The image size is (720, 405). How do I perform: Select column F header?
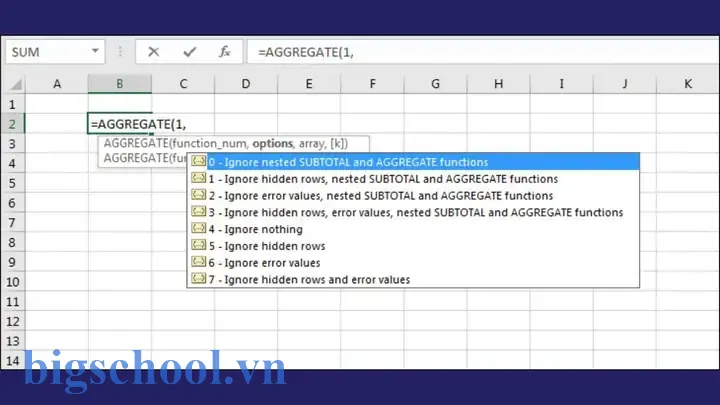(x=372, y=84)
